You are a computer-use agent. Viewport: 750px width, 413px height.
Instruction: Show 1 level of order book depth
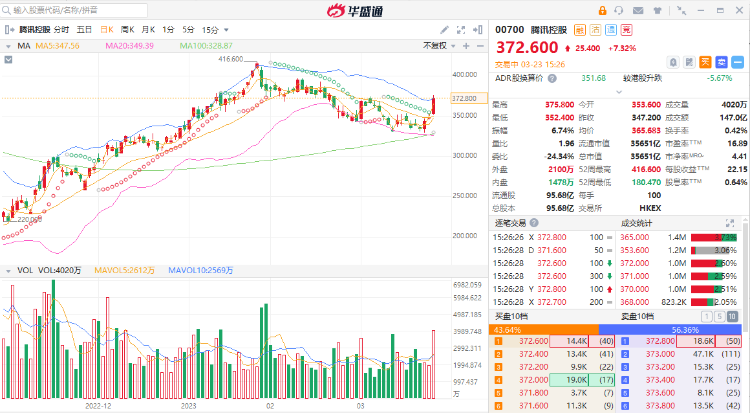click(707, 317)
